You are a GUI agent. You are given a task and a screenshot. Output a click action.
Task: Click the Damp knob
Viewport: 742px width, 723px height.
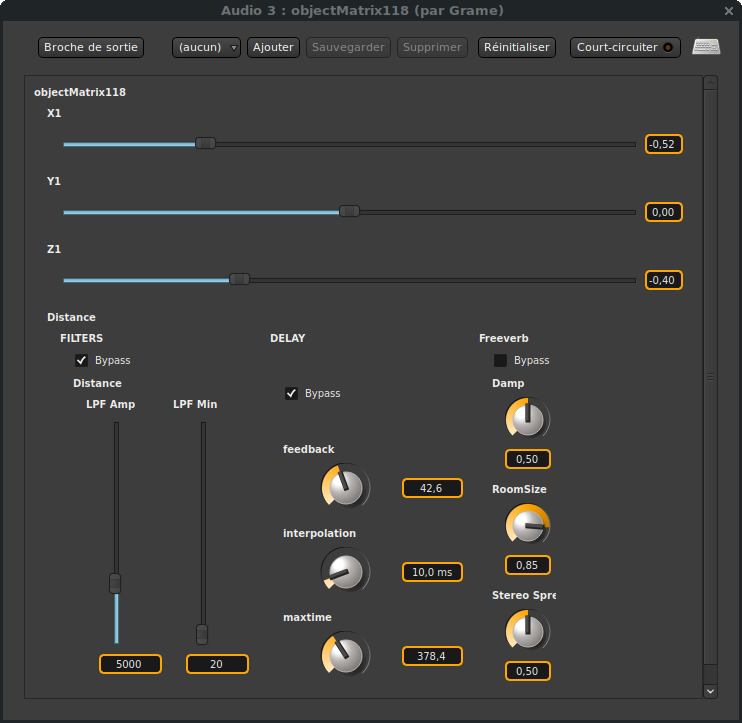[x=527, y=419]
